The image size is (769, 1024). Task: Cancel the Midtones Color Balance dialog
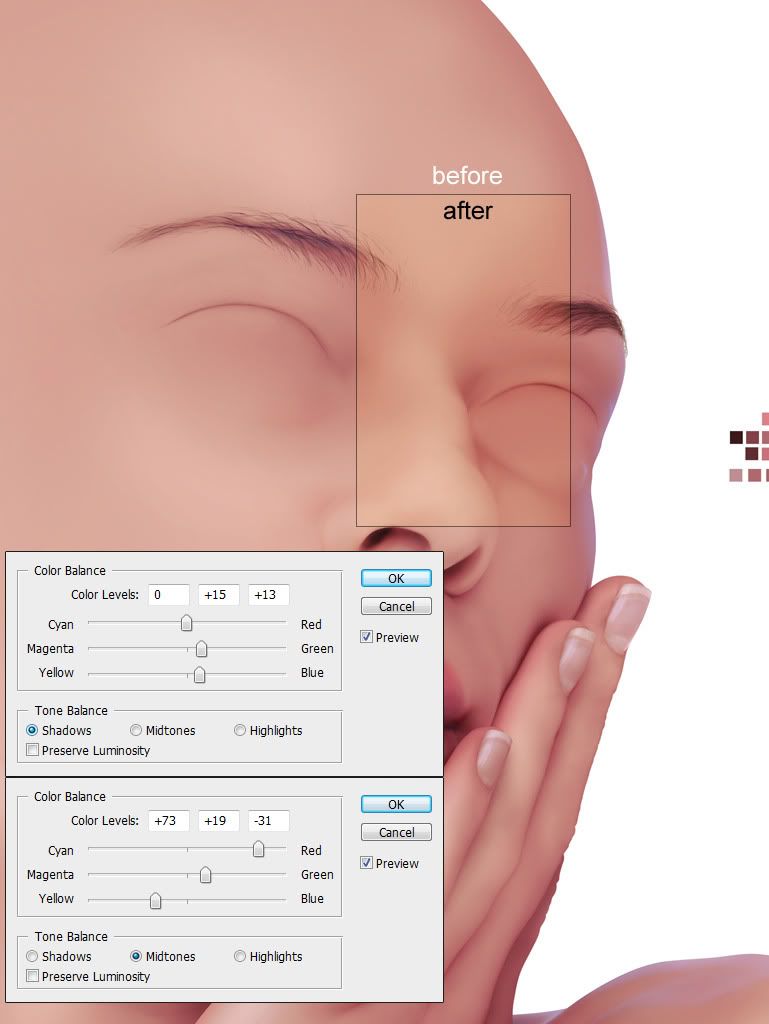coord(396,832)
